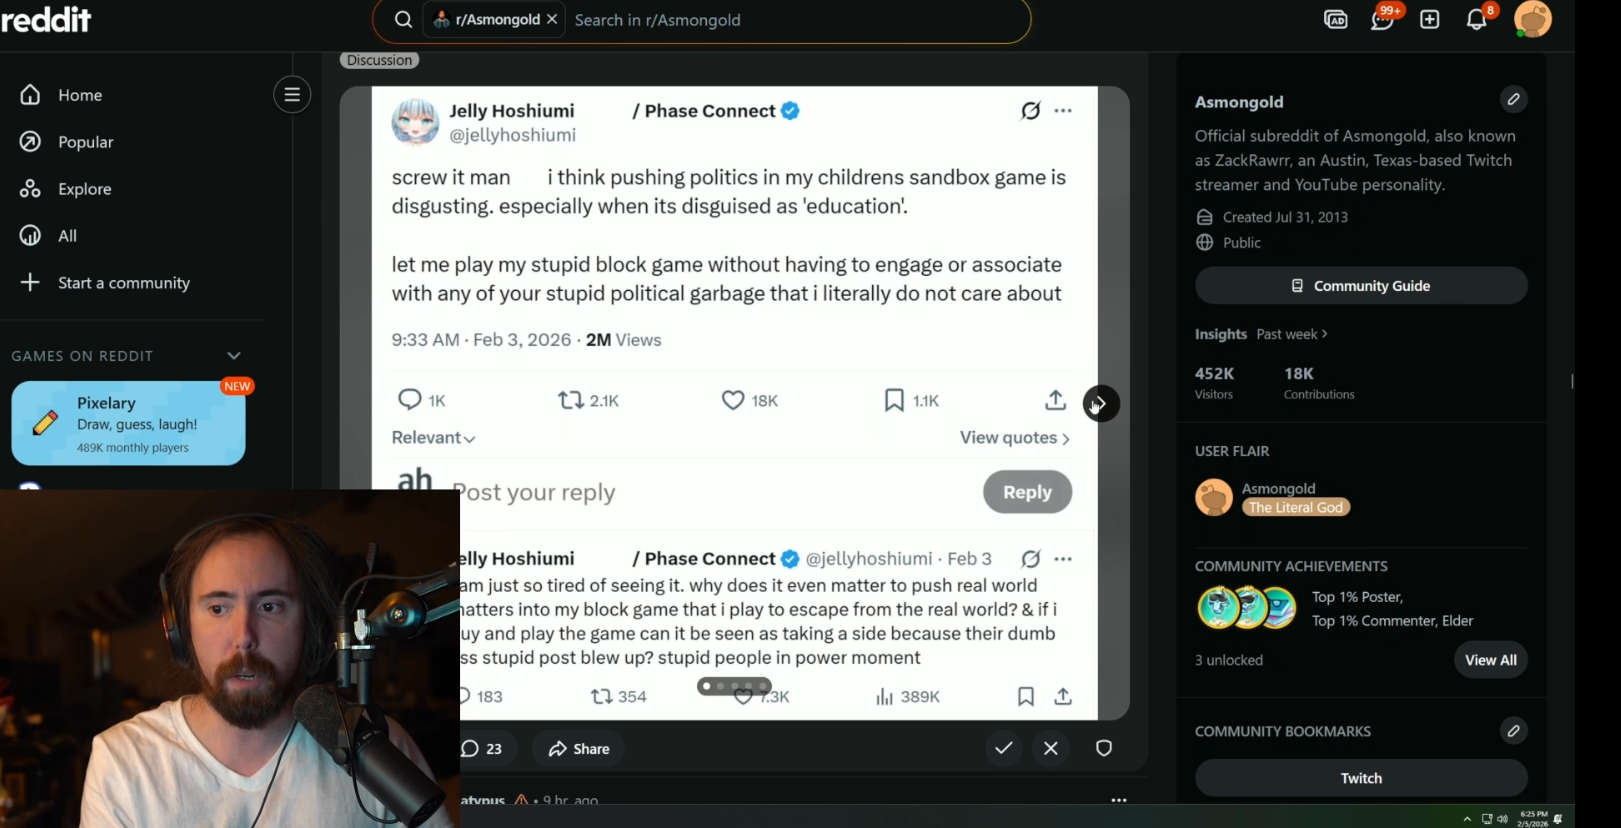1621x828 pixels.
Task: Go to next image in gallery
Action: point(1101,404)
